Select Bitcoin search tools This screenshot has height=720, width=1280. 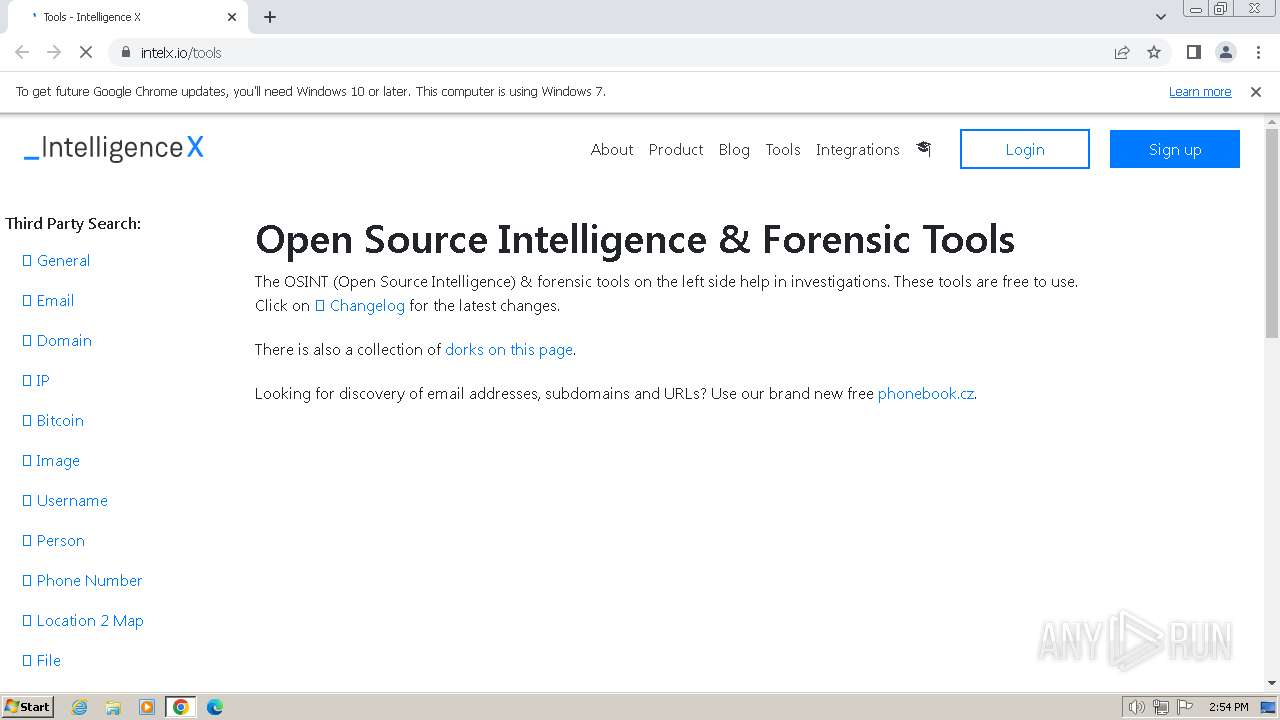pos(53,420)
